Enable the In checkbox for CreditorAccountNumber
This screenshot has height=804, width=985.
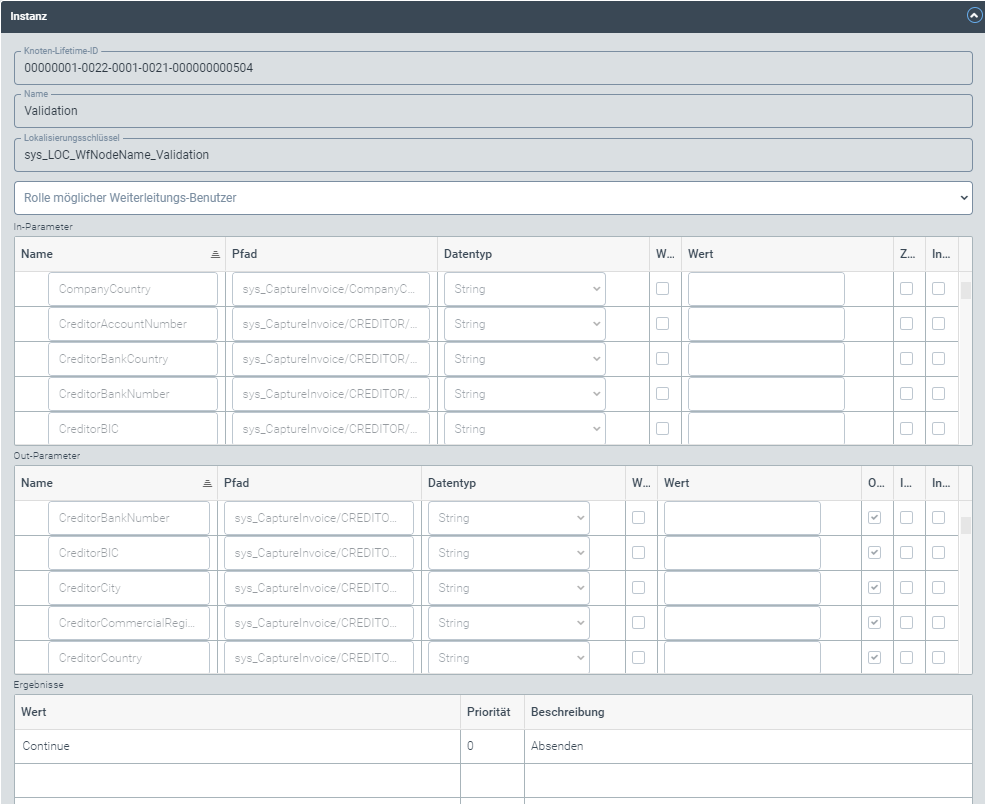(936, 323)
